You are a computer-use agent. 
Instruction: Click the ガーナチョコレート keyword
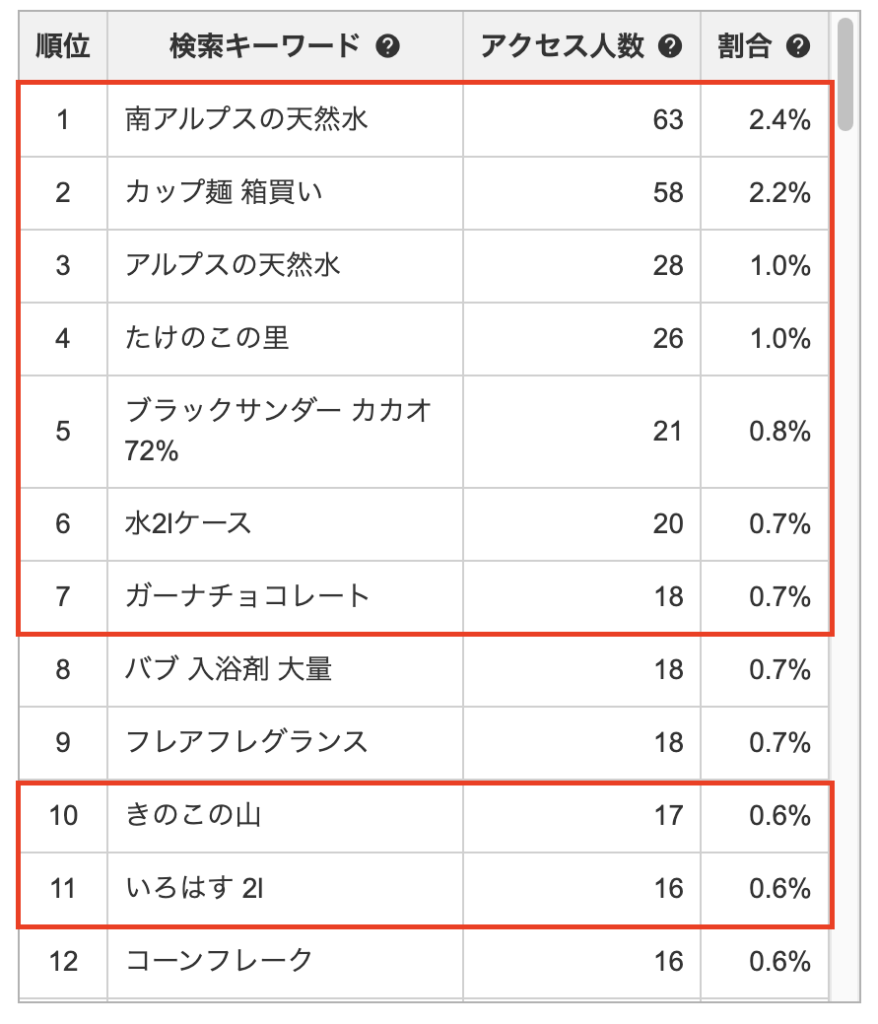tap(248, 596)
